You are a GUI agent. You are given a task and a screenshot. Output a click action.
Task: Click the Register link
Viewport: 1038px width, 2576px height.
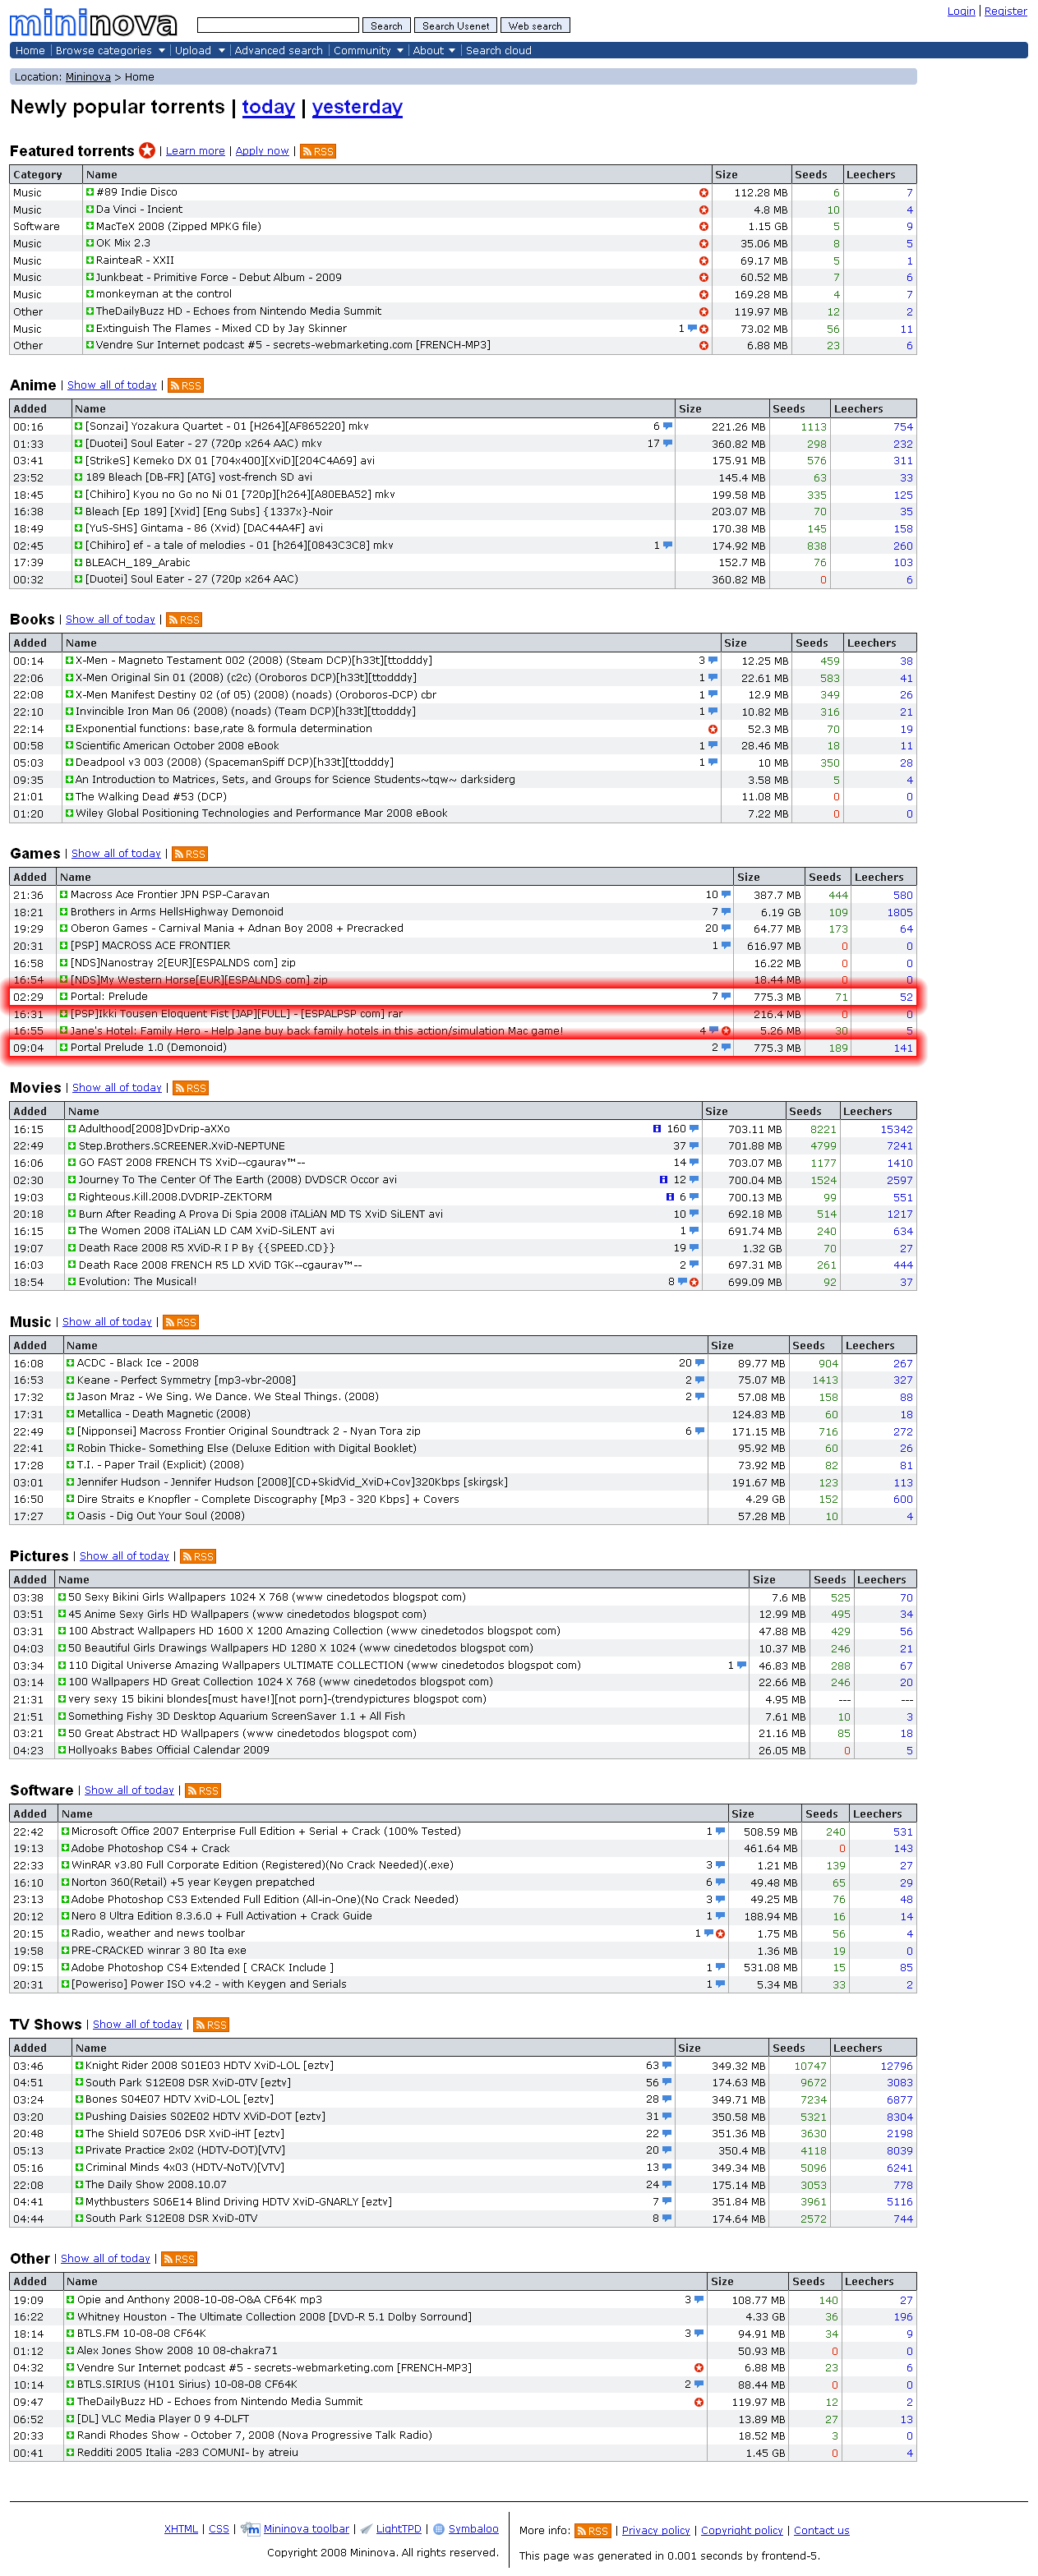[1005, 11]
